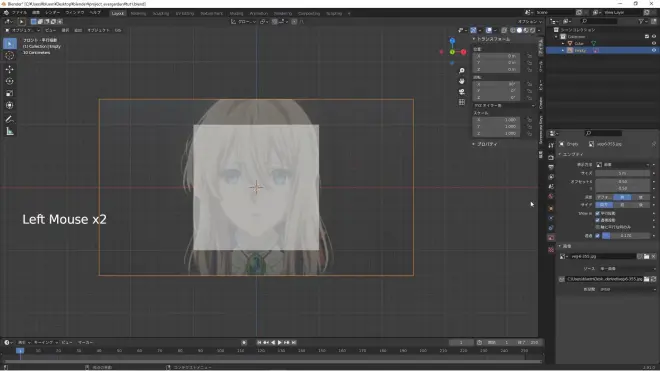660x371 pixels.
Task: Click the green Y axis gizmo ball
Action: pos(452,52)
